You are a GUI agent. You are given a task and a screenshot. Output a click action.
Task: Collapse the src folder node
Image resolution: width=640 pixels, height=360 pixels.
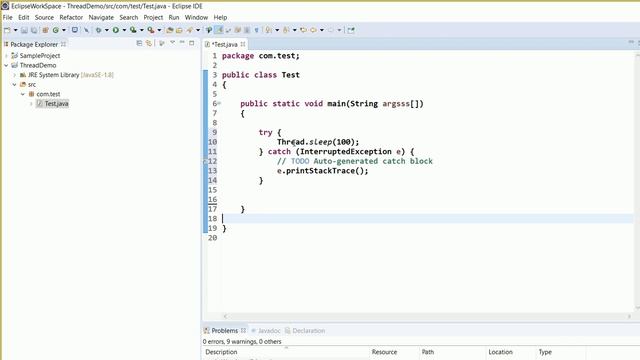coord(15,84)
